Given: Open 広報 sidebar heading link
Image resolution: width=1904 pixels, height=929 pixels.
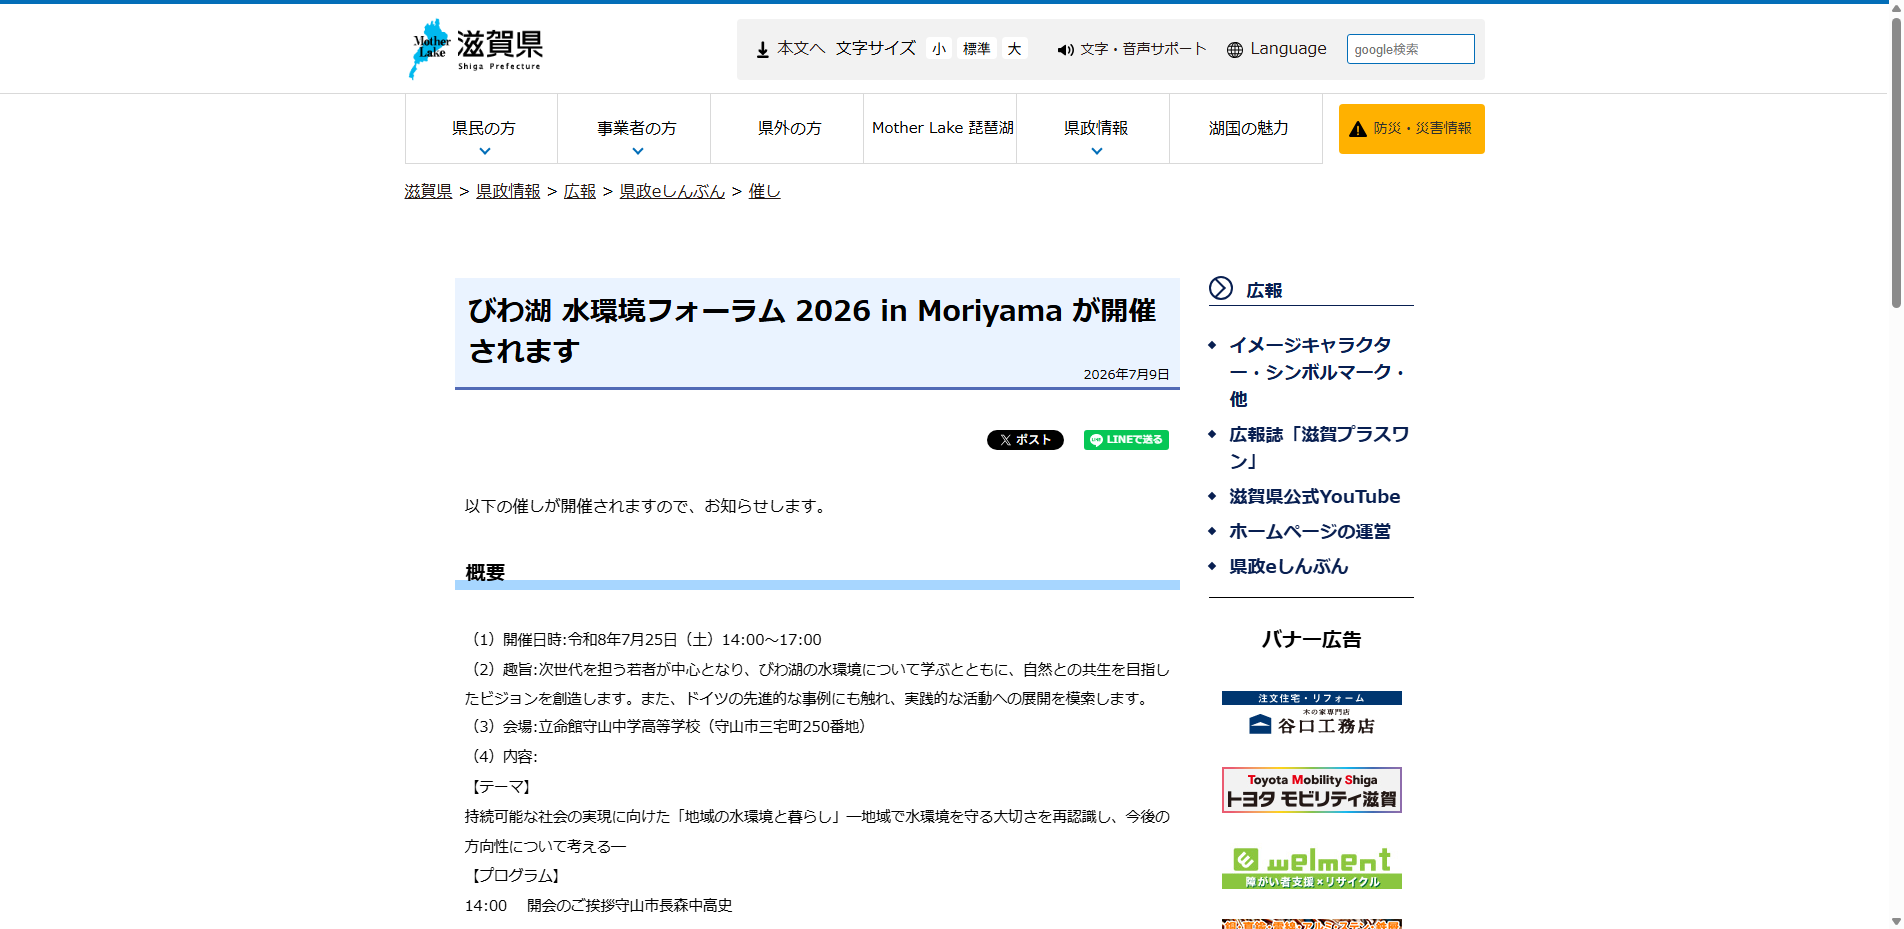Looking at the screenshot, I should coord(1264,290).
